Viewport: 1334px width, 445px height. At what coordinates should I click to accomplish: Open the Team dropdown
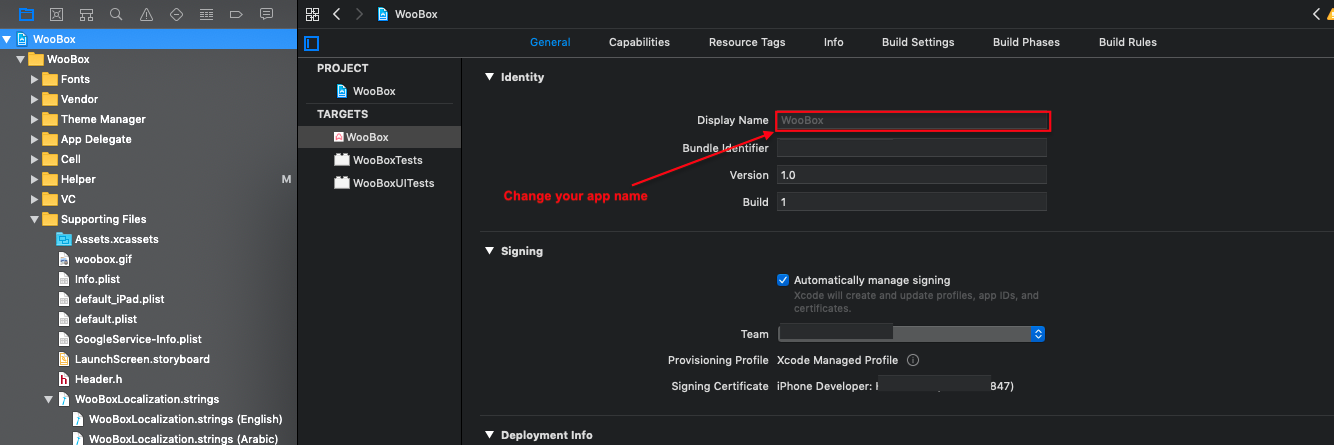[911, 334]
